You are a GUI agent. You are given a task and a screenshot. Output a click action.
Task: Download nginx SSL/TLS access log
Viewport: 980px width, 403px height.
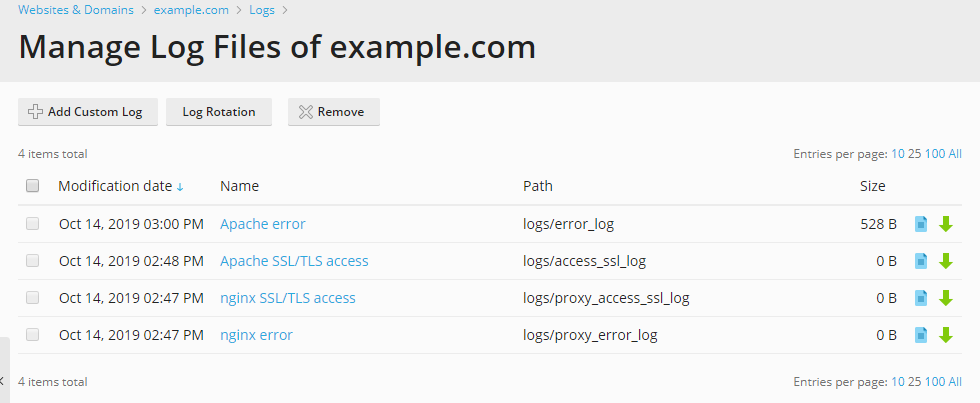[x=946, y=298]
